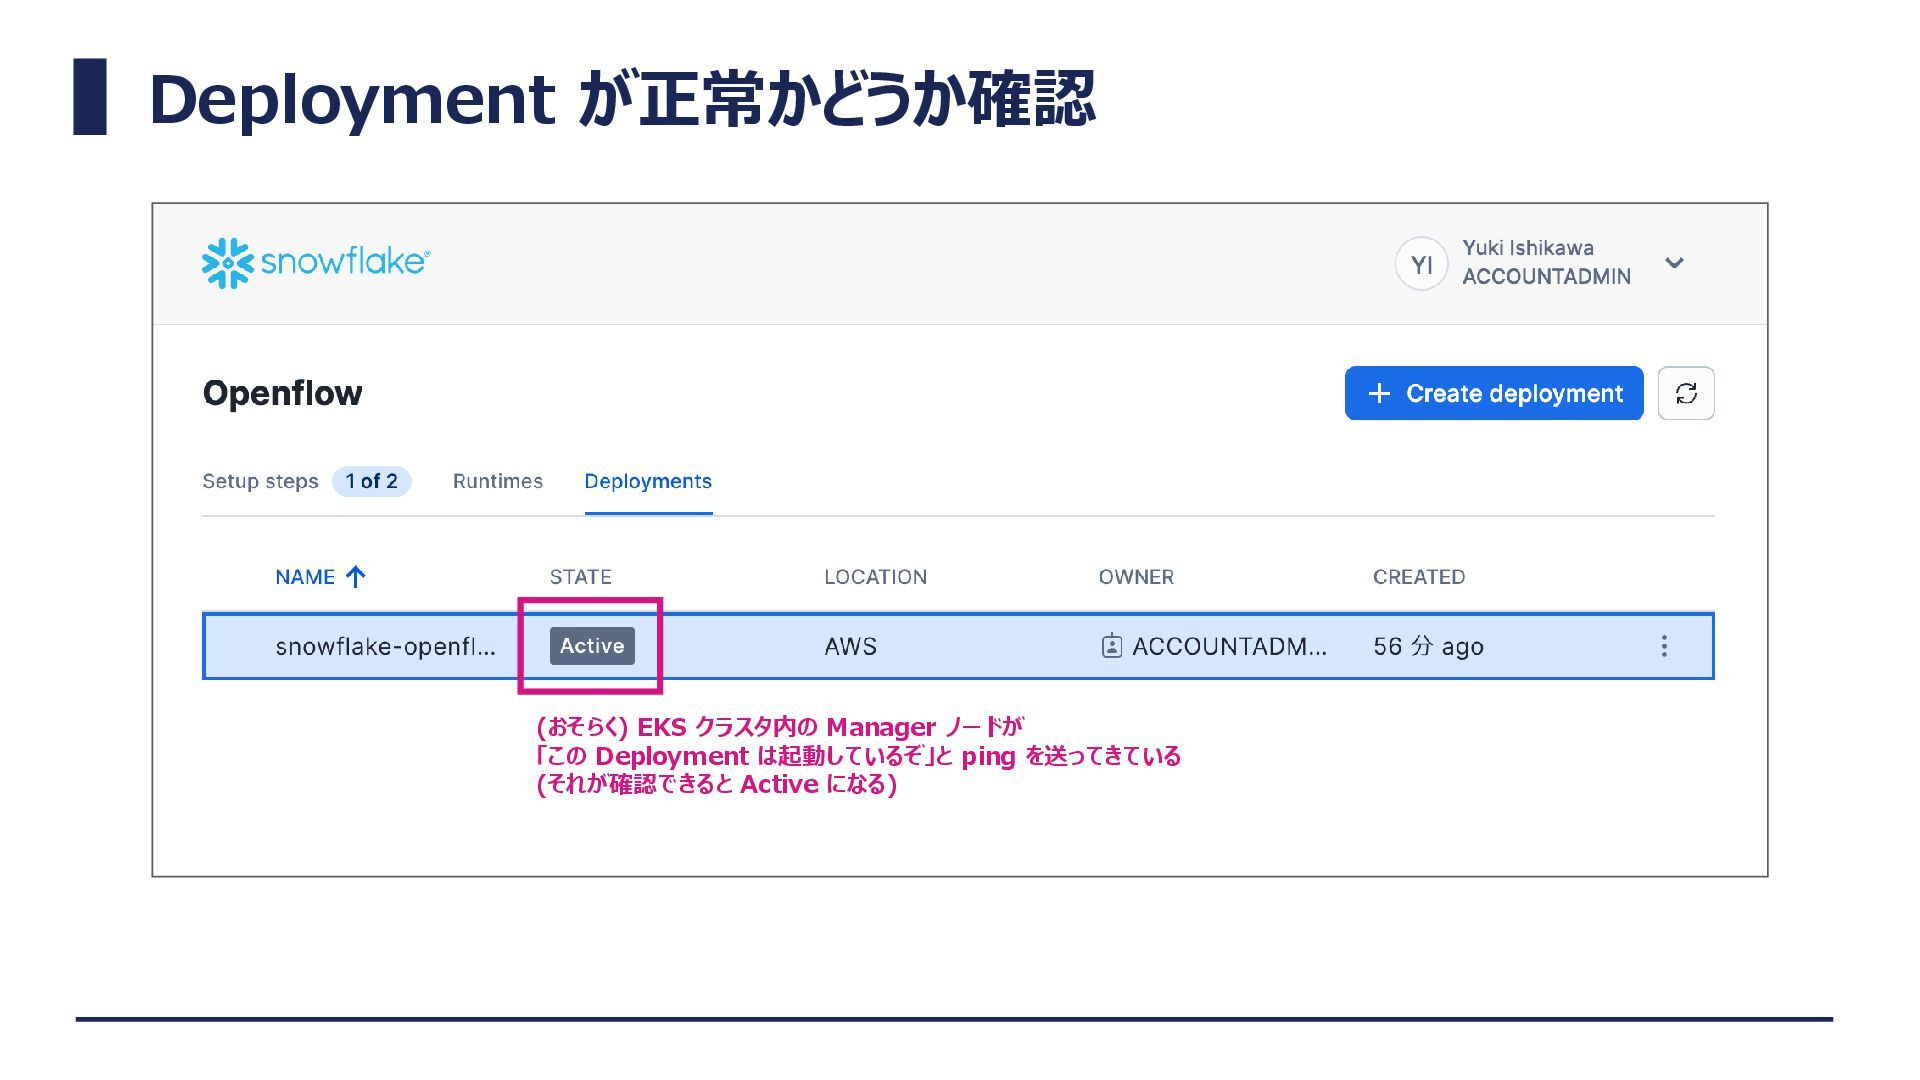Click the refresh deployments icon button
Screen dimensions: 1920x1080
click(x=1685, y=393)
